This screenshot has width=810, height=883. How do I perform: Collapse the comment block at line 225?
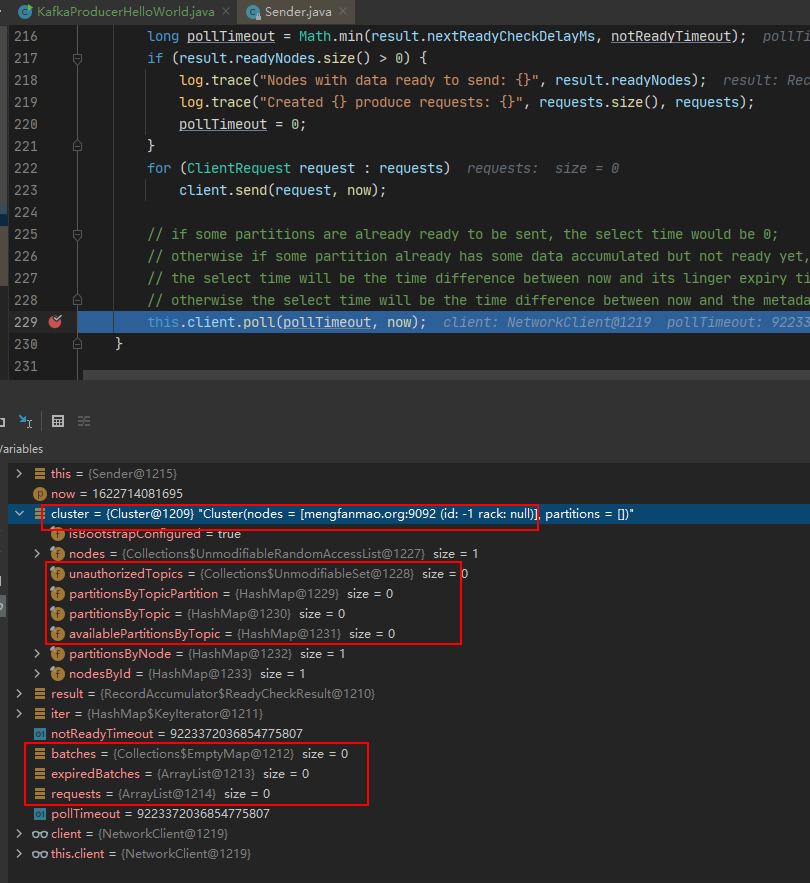tap(78, 234)
